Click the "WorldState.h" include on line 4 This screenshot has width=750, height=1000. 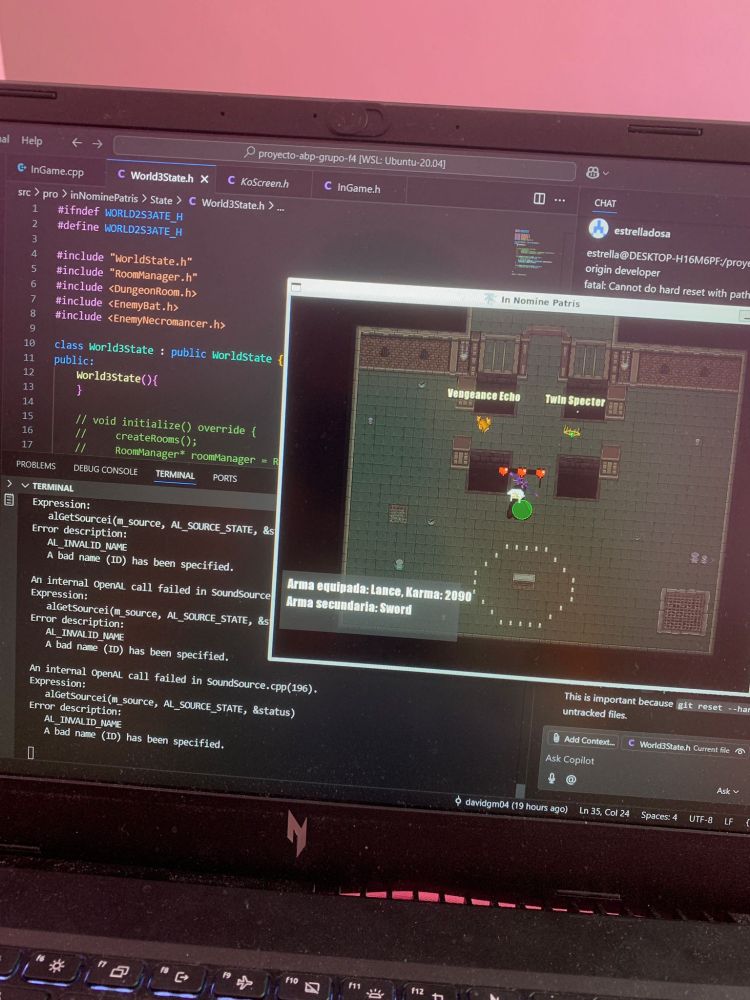(x=151, y=260)
